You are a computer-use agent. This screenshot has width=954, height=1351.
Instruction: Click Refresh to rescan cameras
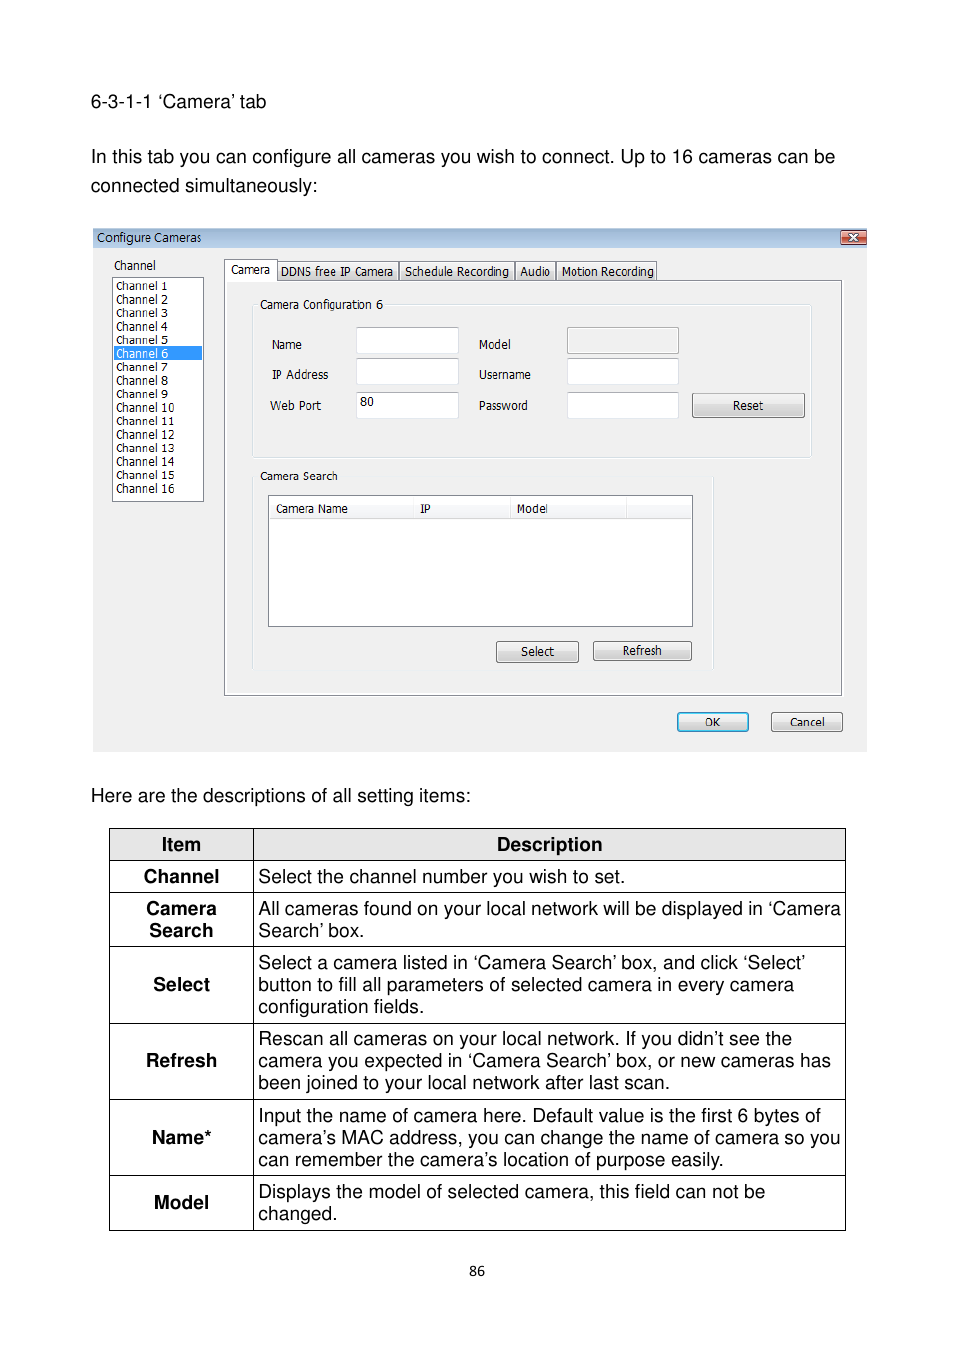click(642, 650)
